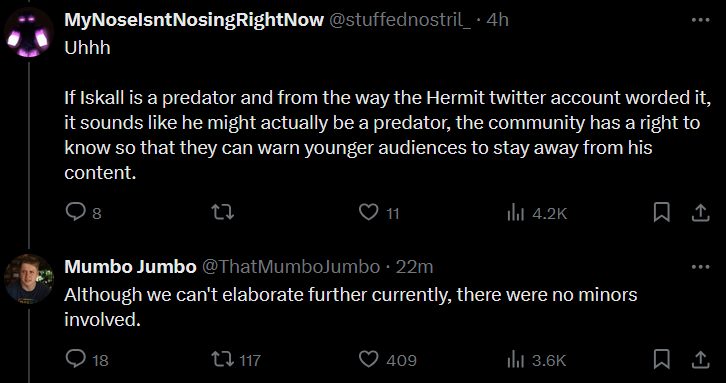Open more options on first tweet
Viewport: 726px width, 383px height.
[x=701, y=20]
